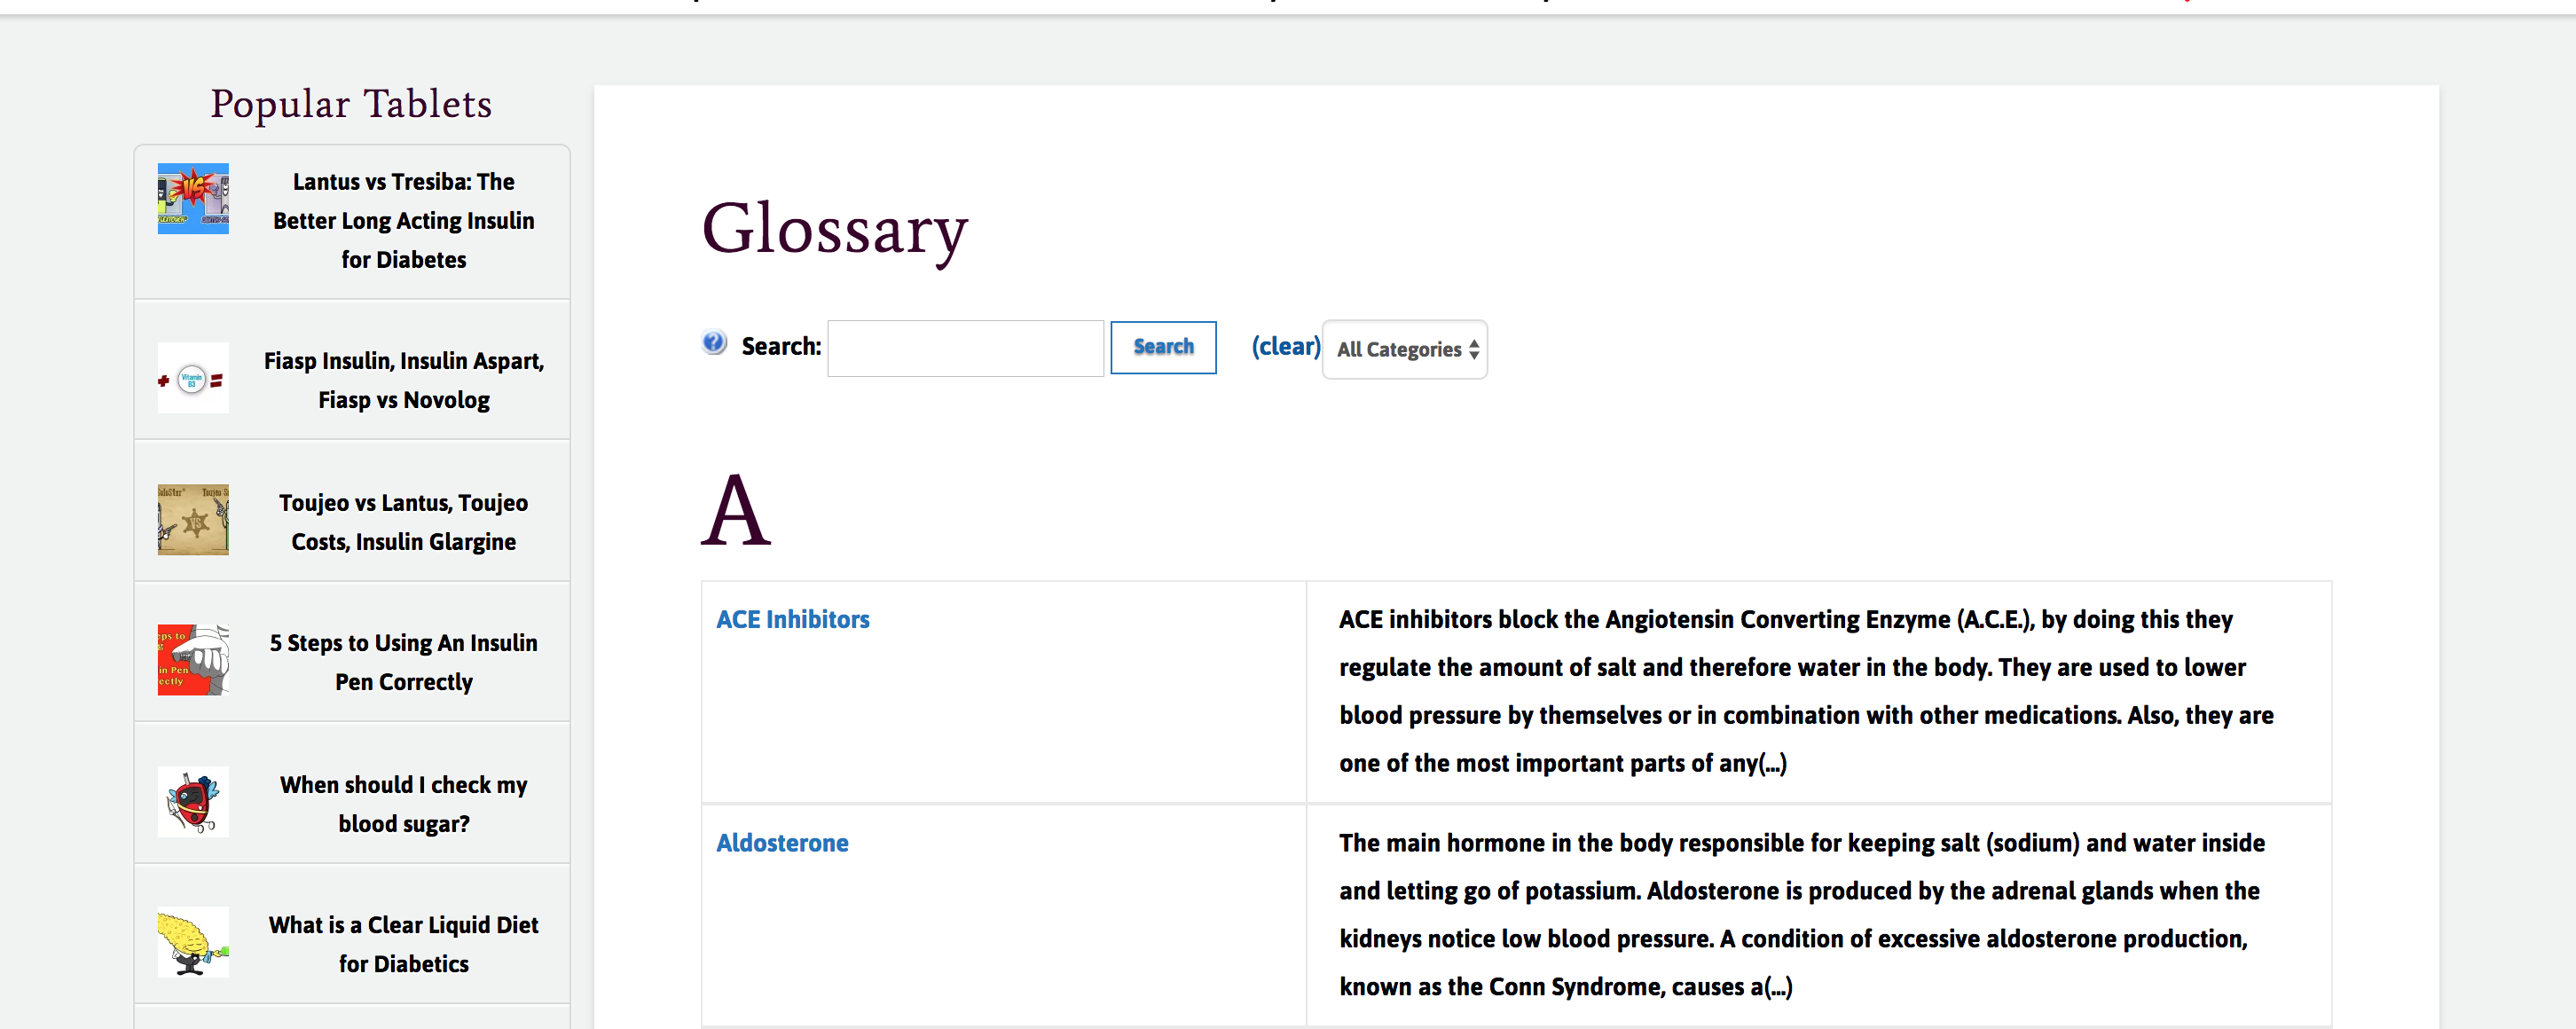Open the All Categories dropdown

(x=1404, y=349)
